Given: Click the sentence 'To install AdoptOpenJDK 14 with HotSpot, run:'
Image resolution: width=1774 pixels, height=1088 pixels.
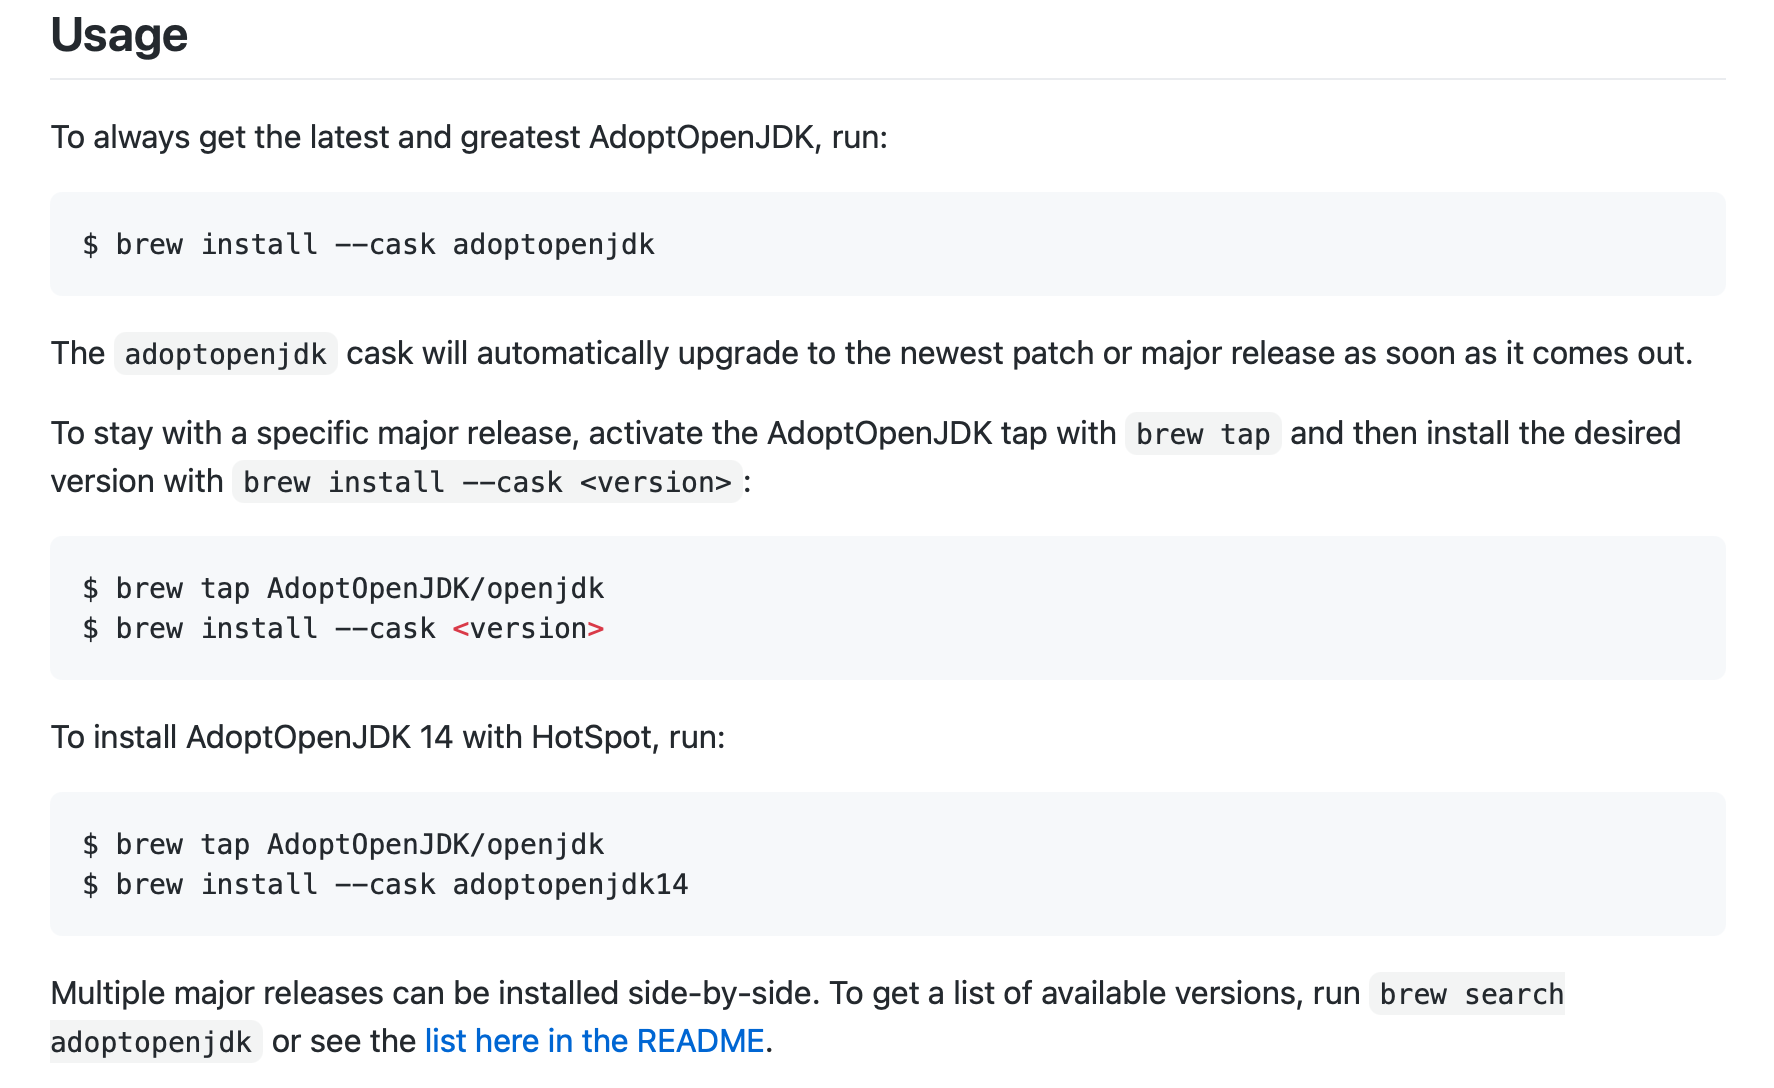Looking at the screenshot, I should (388, 737).
